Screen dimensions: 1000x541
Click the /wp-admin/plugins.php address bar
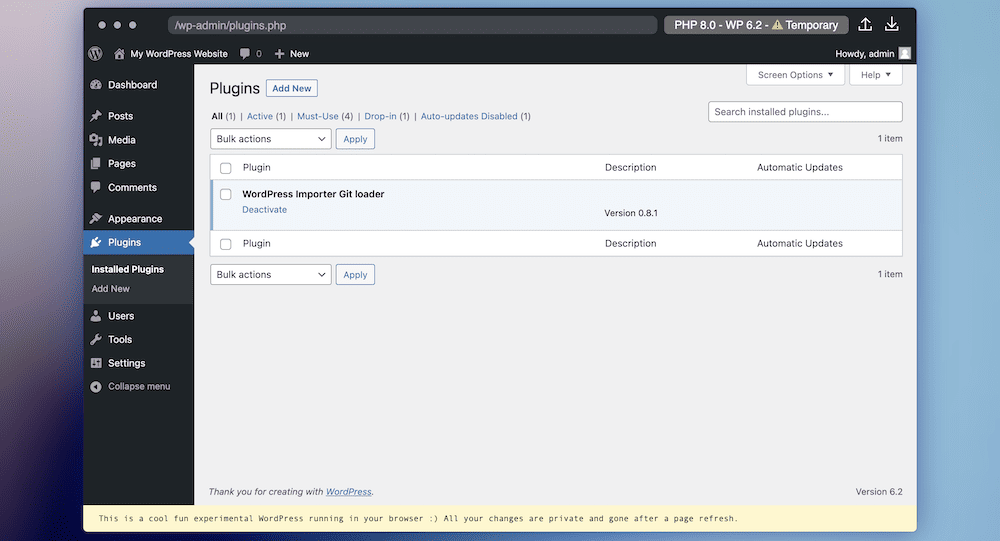[x=412, y=25]
